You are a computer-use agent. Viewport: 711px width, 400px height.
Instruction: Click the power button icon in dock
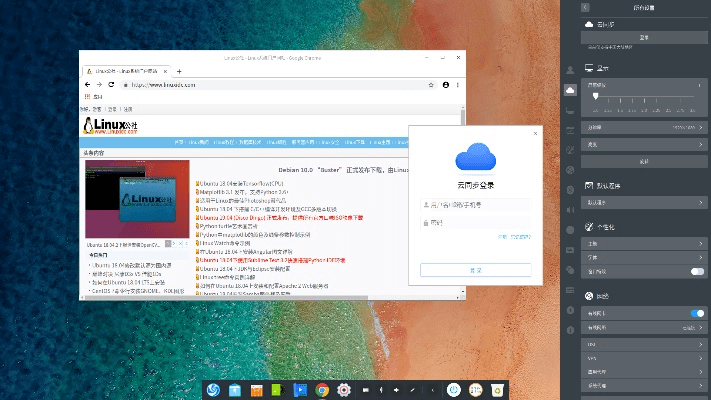pos(453,389)
